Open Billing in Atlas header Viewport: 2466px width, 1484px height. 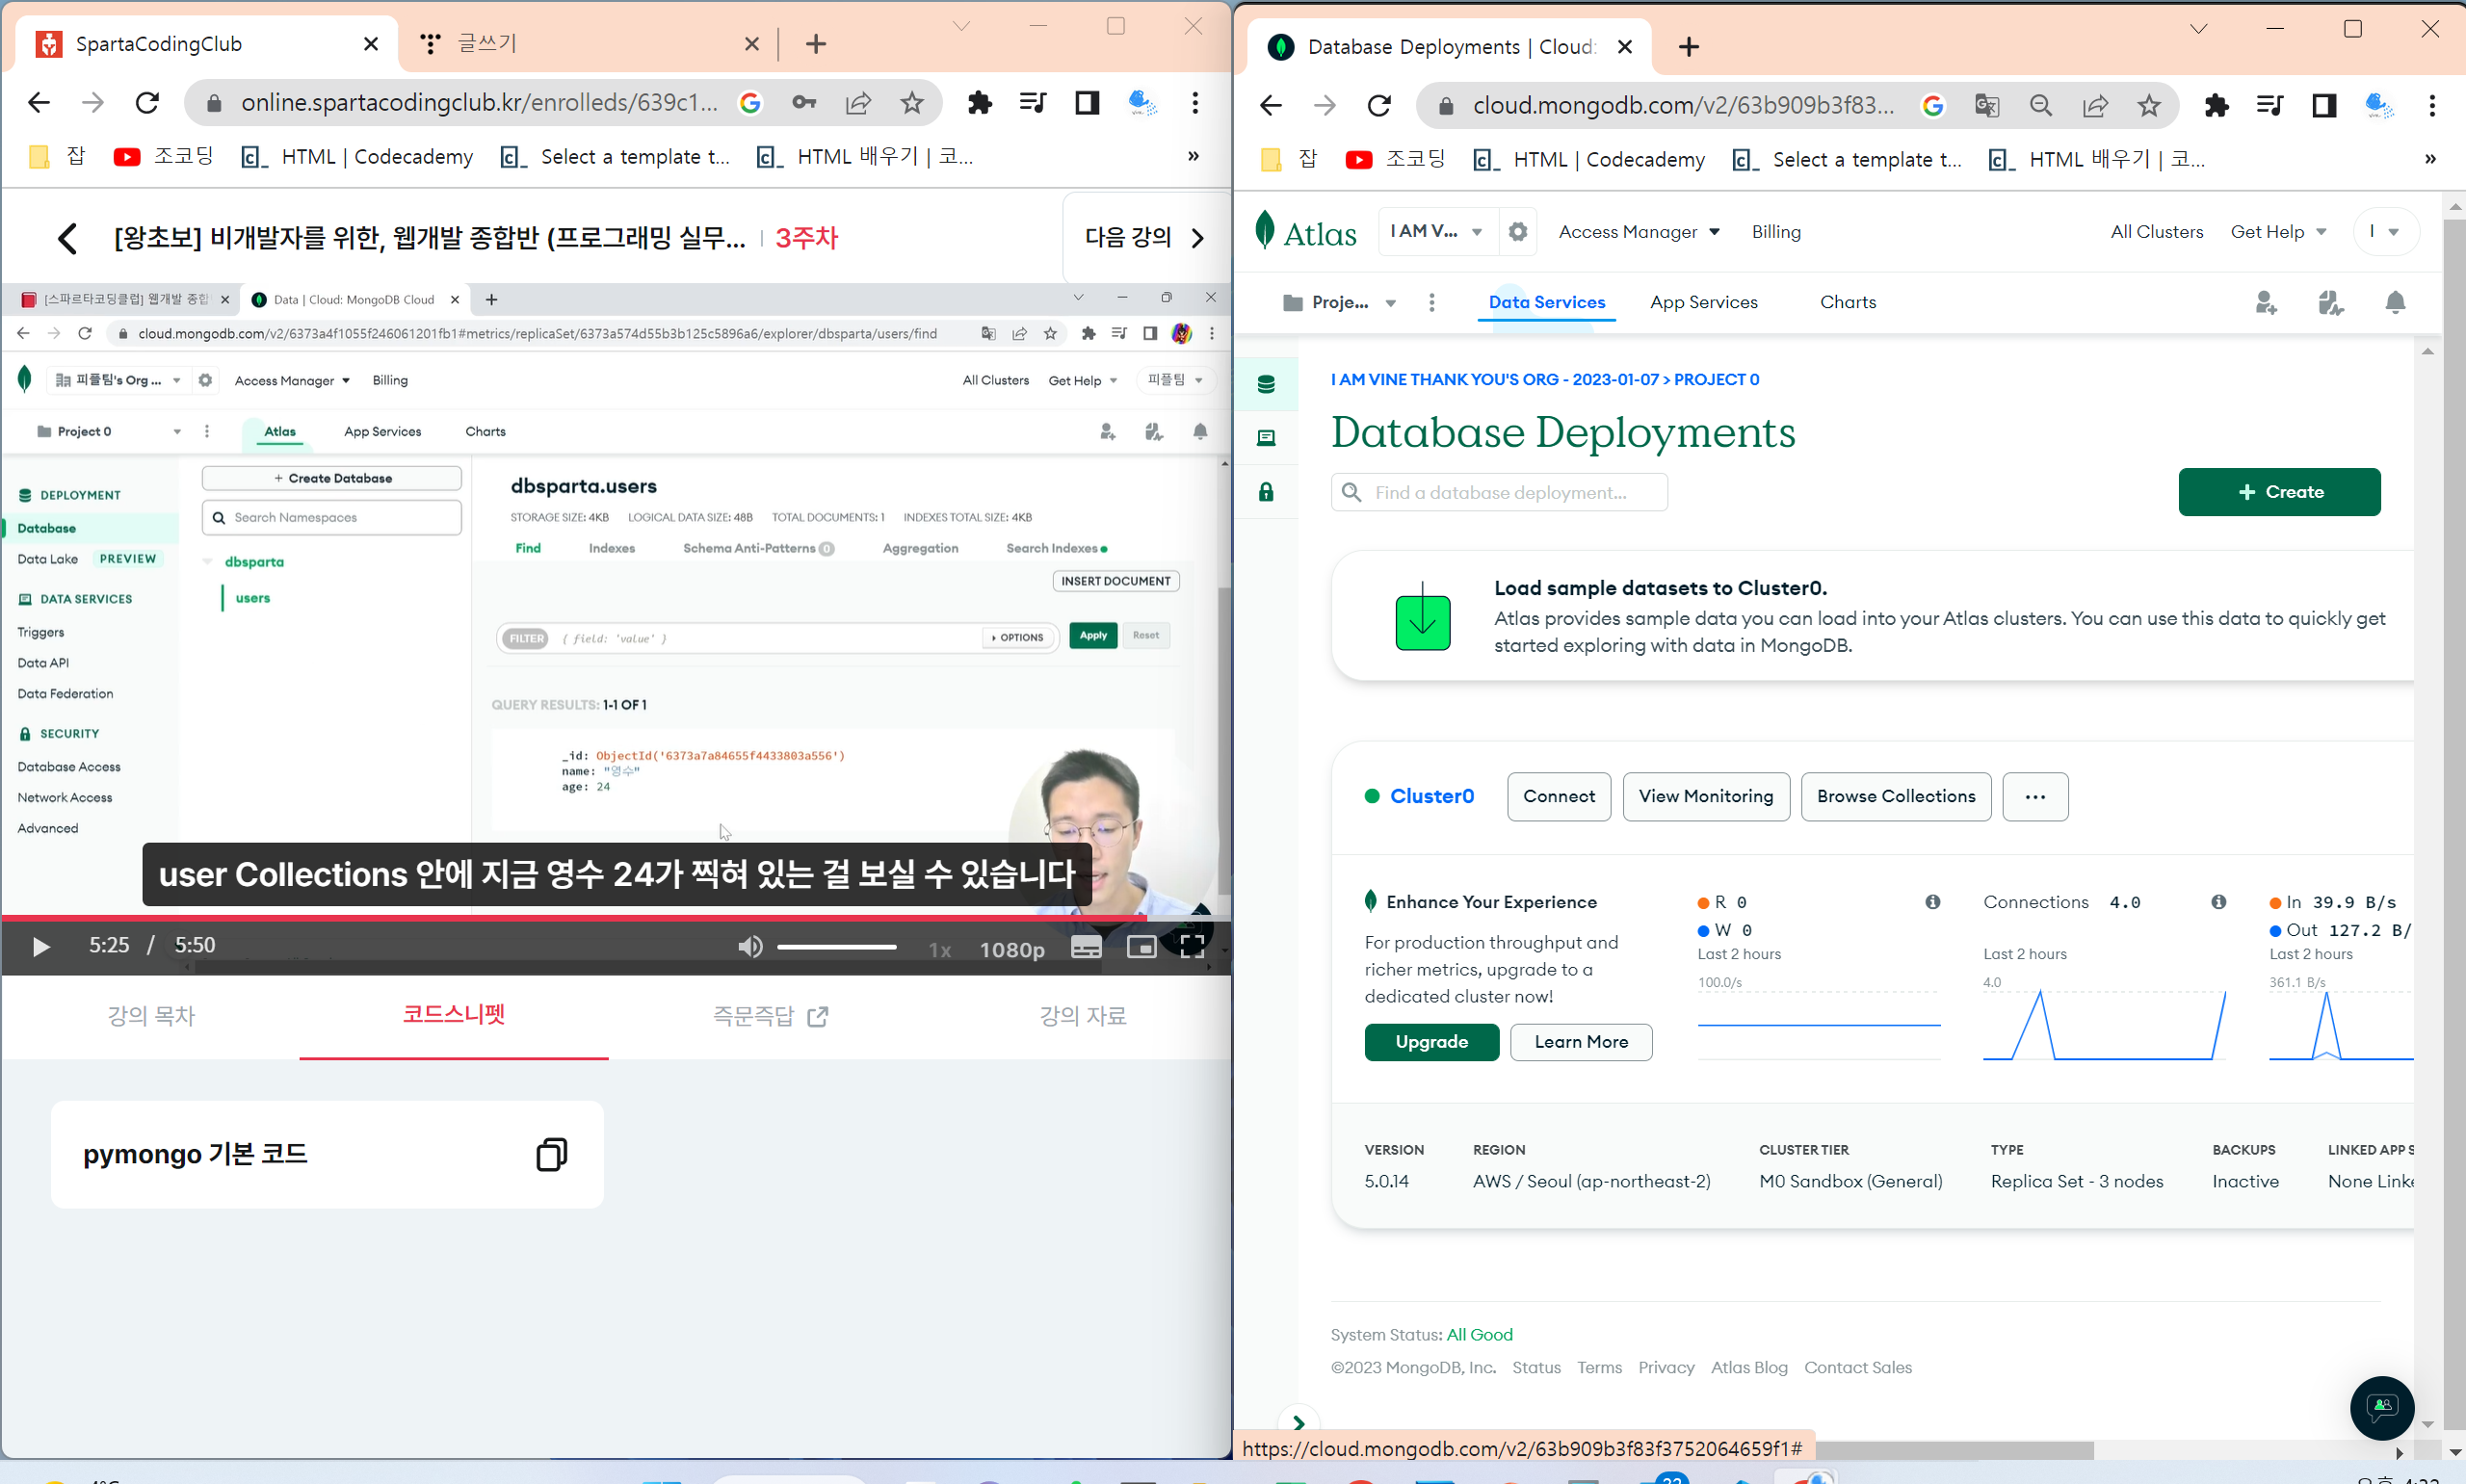coord(1776,232)
